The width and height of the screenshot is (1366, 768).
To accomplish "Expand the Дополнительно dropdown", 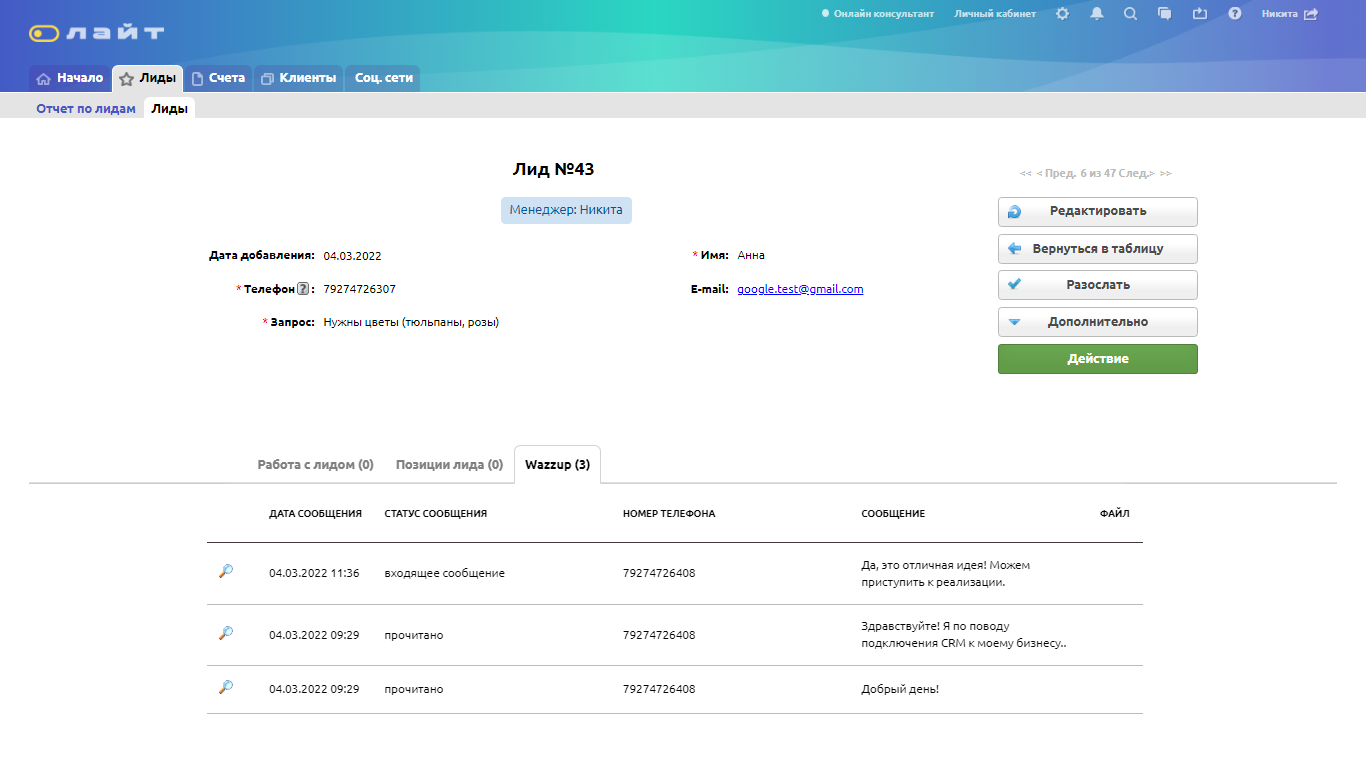I will [x=1097, y=322].
